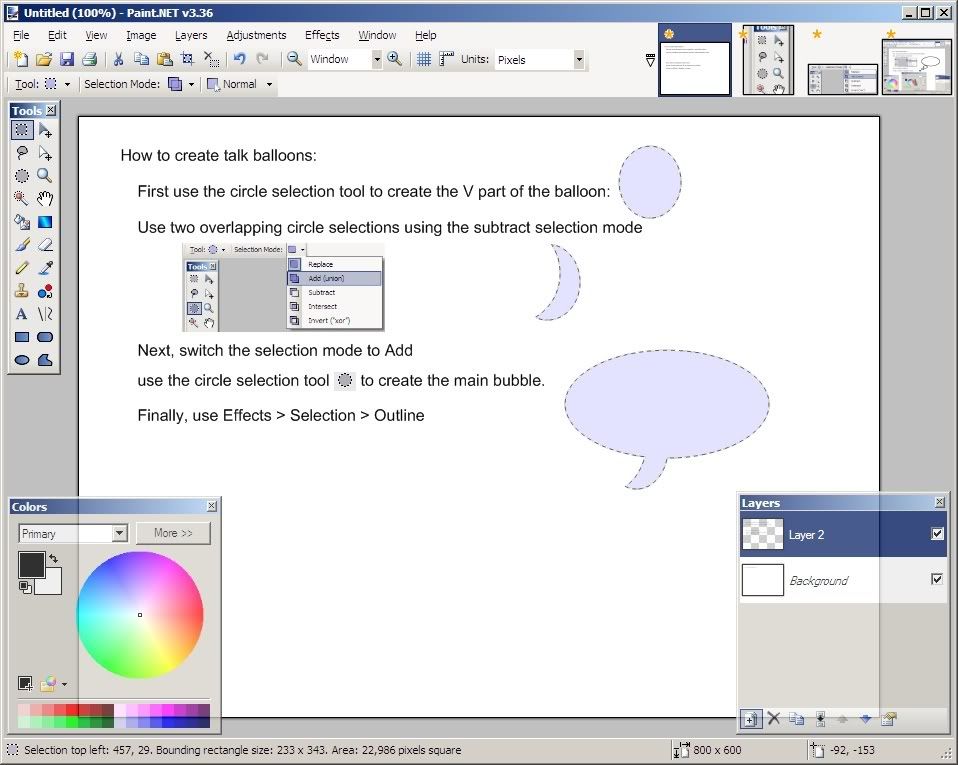Move layer down blue arrow button
The image size is (958, 765).
pyautogui.click(x=866, y=719)
